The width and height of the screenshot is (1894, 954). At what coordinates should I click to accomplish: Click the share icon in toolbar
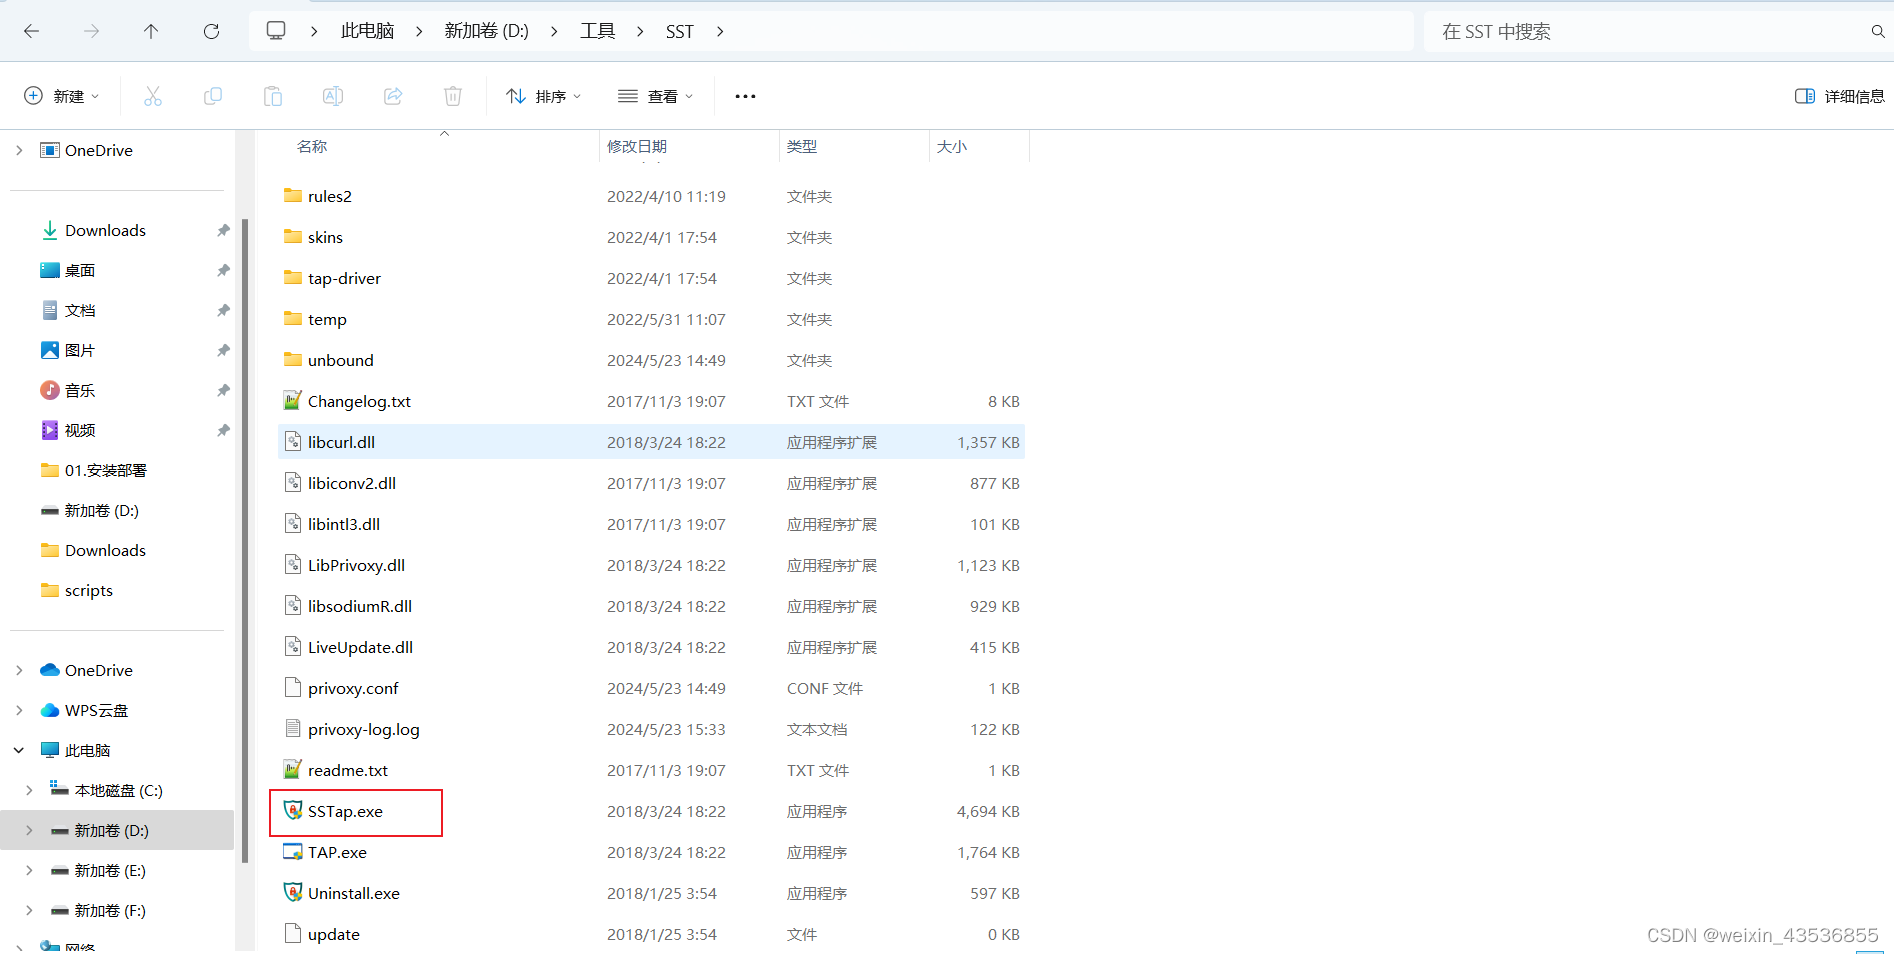click(x=393, y=96)
